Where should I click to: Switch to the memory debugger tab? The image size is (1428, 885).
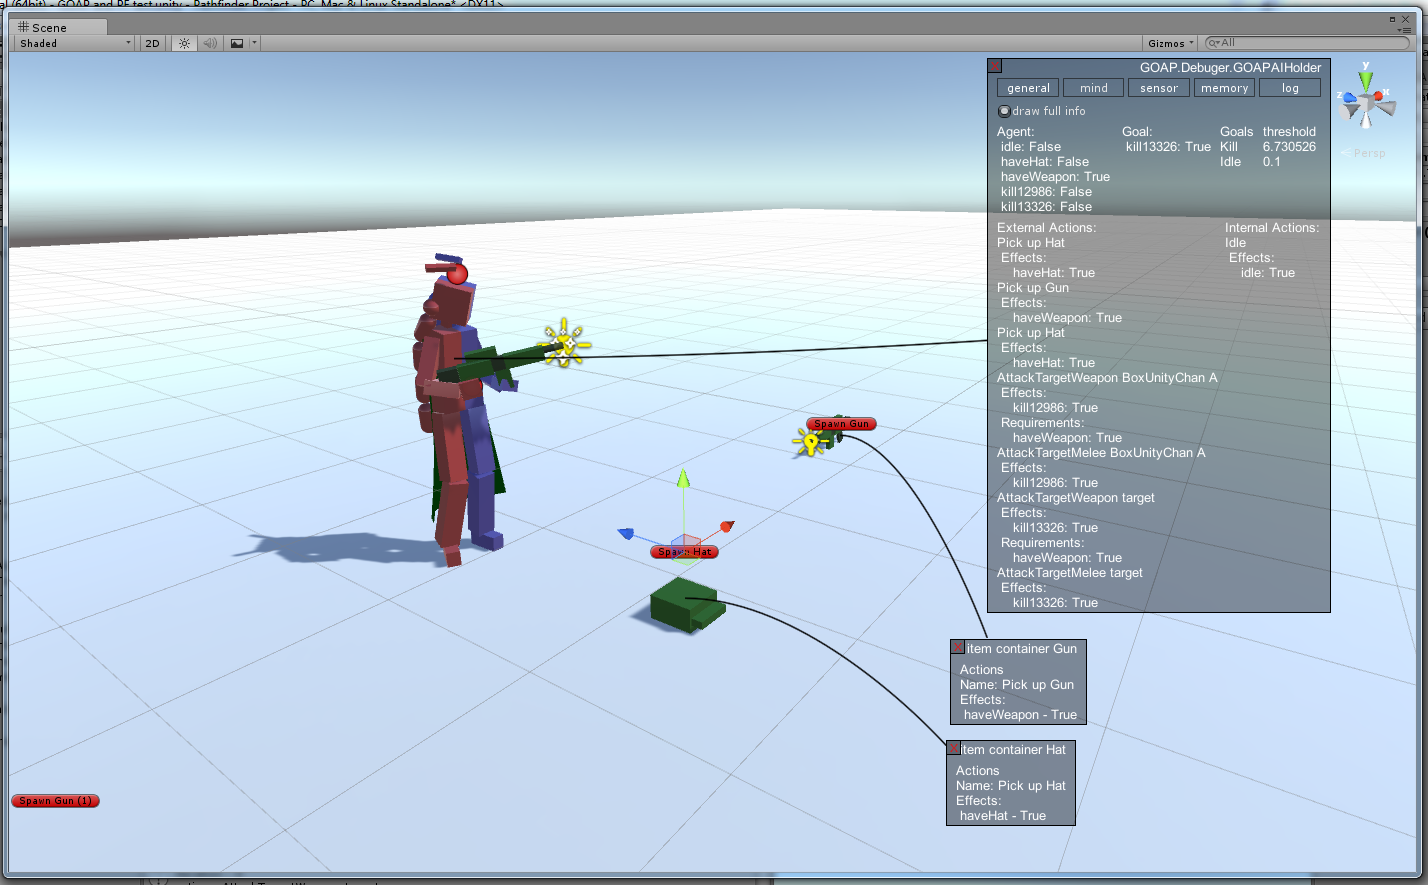(x=1224, y=88)
